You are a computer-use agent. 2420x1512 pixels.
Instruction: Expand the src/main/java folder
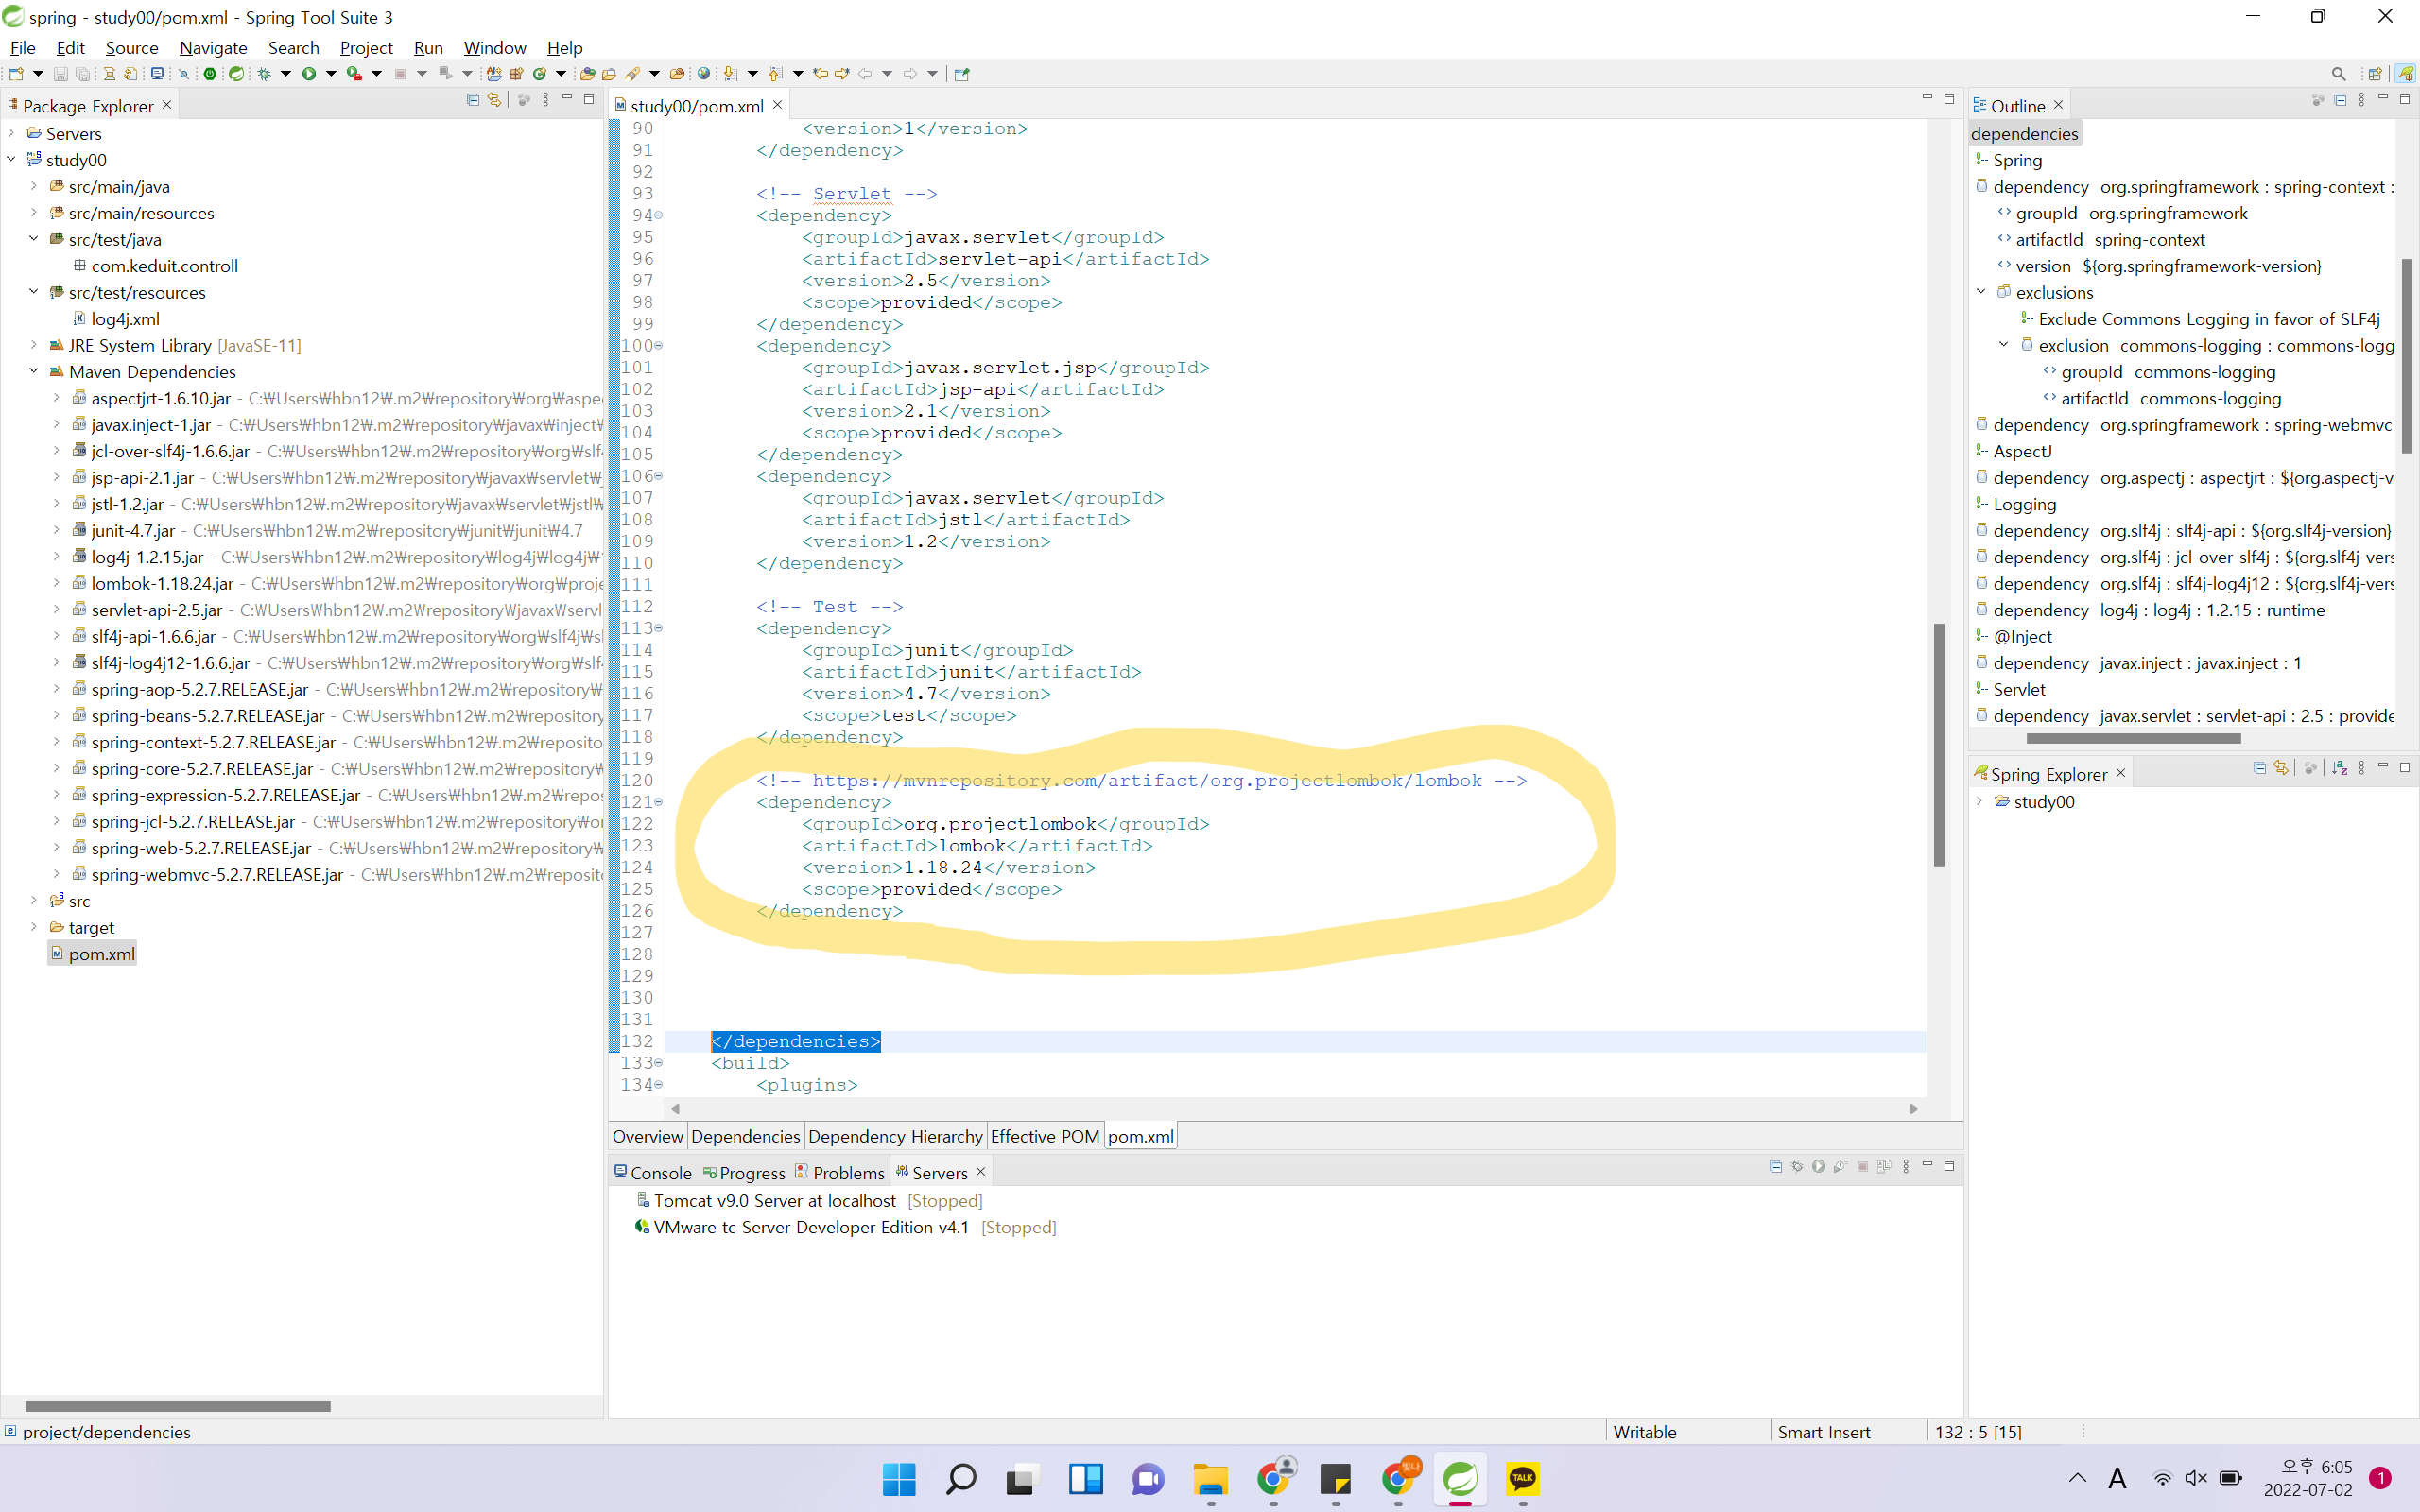pos(33,186)
